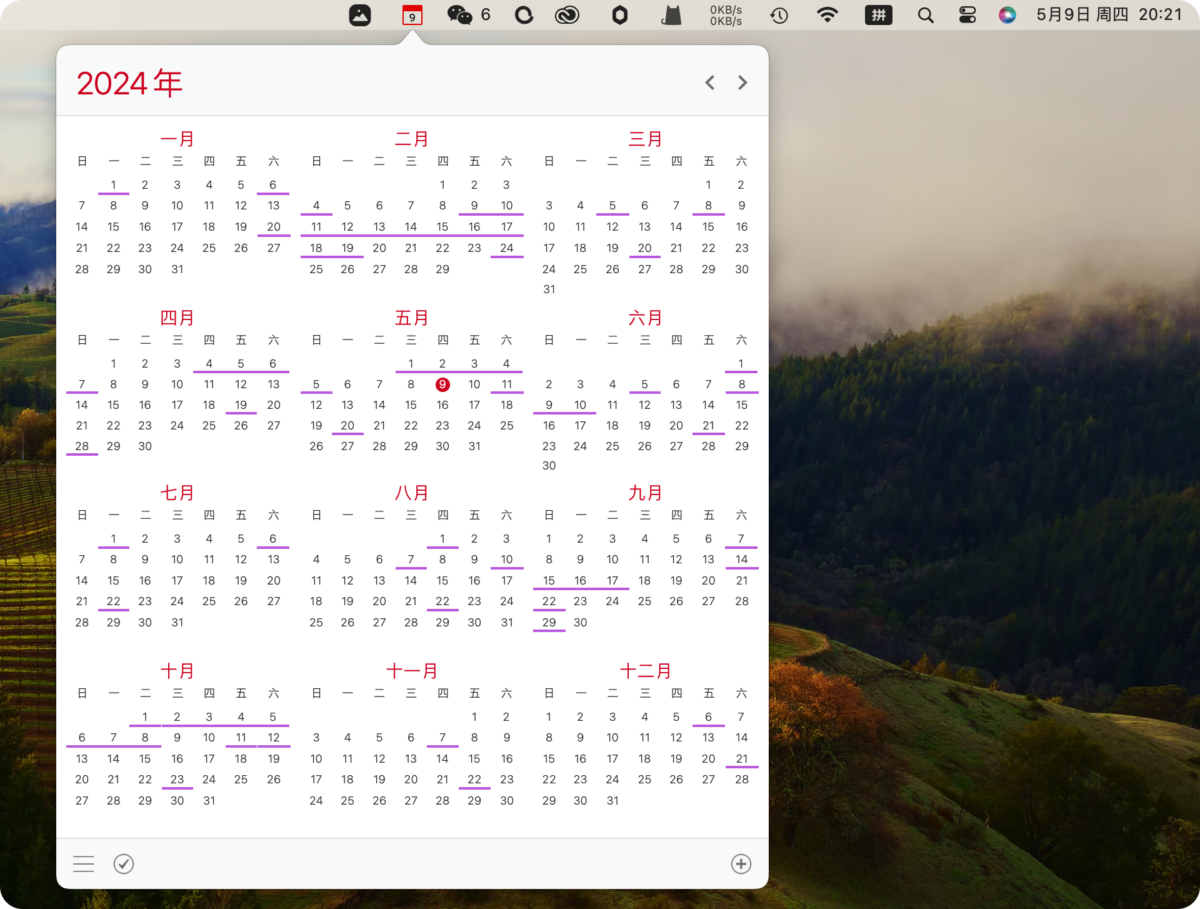Select date 23 in 十月
Image resolution: width=1200 pixels, height=909 pixels.
point(177,780)
